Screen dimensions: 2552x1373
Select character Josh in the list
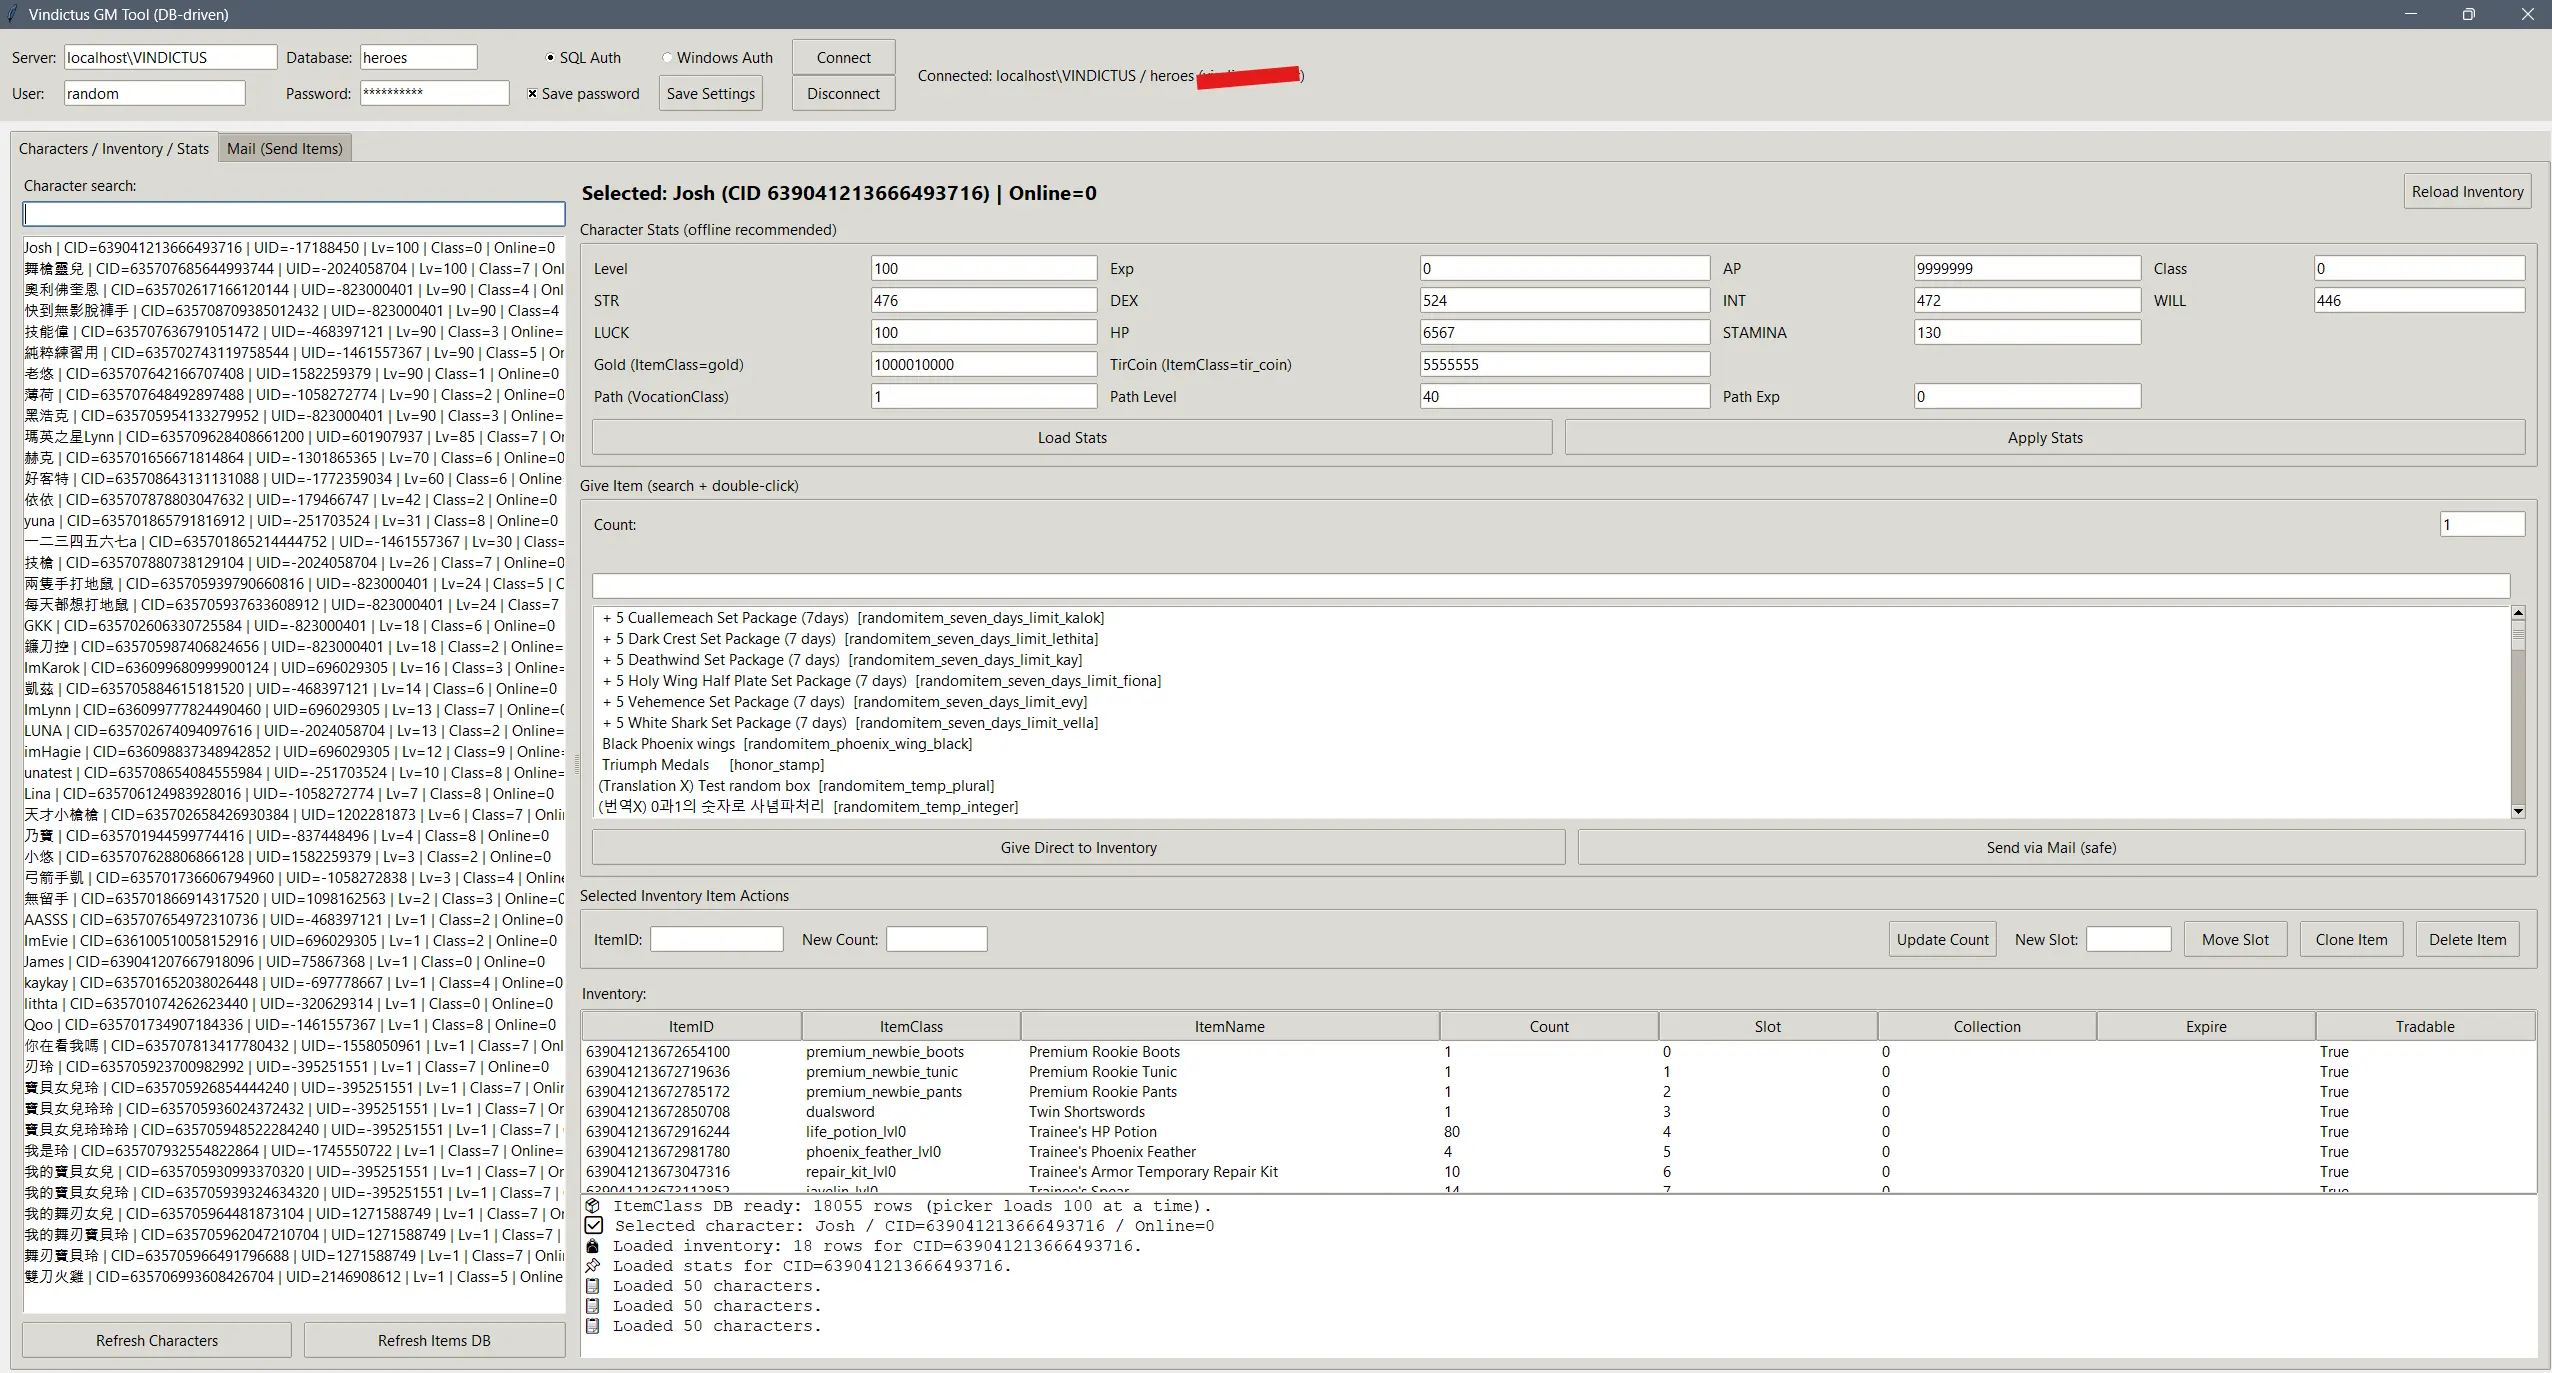pos(294,248)
